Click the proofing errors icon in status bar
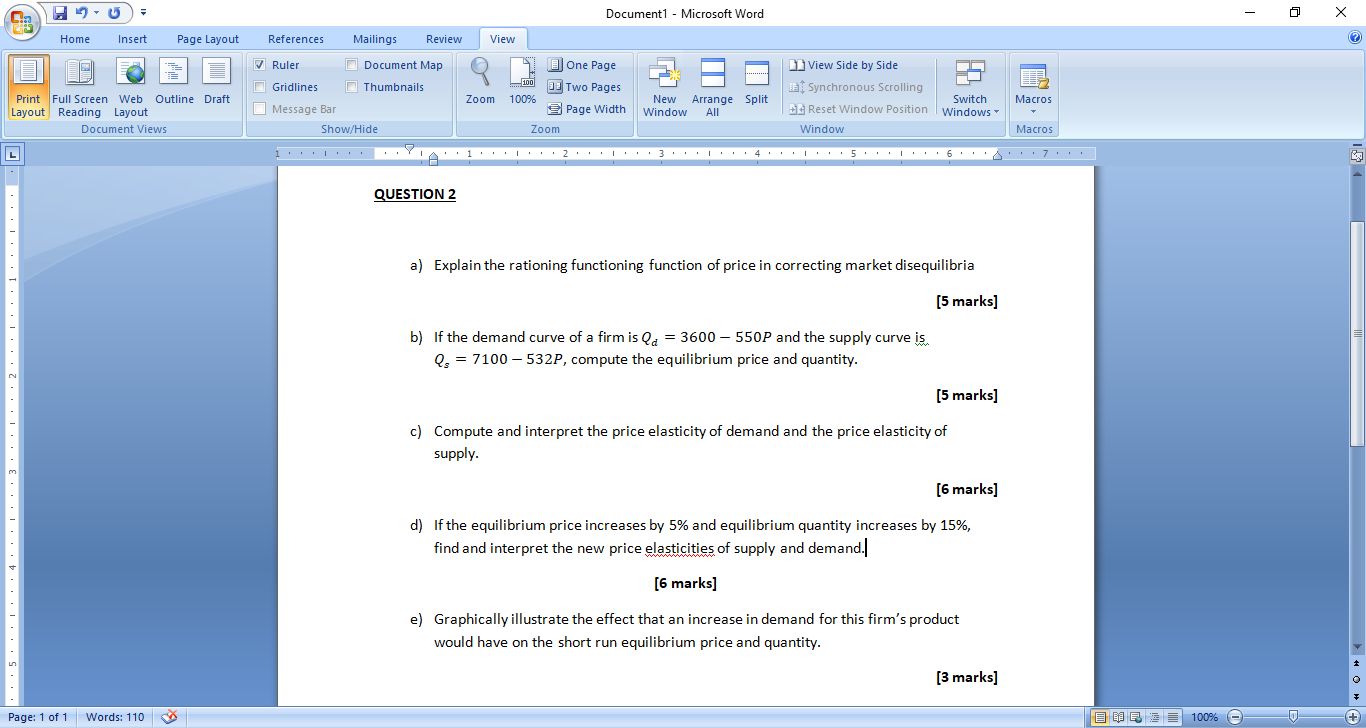This screenshot has height=728, width=1366. coord(169,716)
